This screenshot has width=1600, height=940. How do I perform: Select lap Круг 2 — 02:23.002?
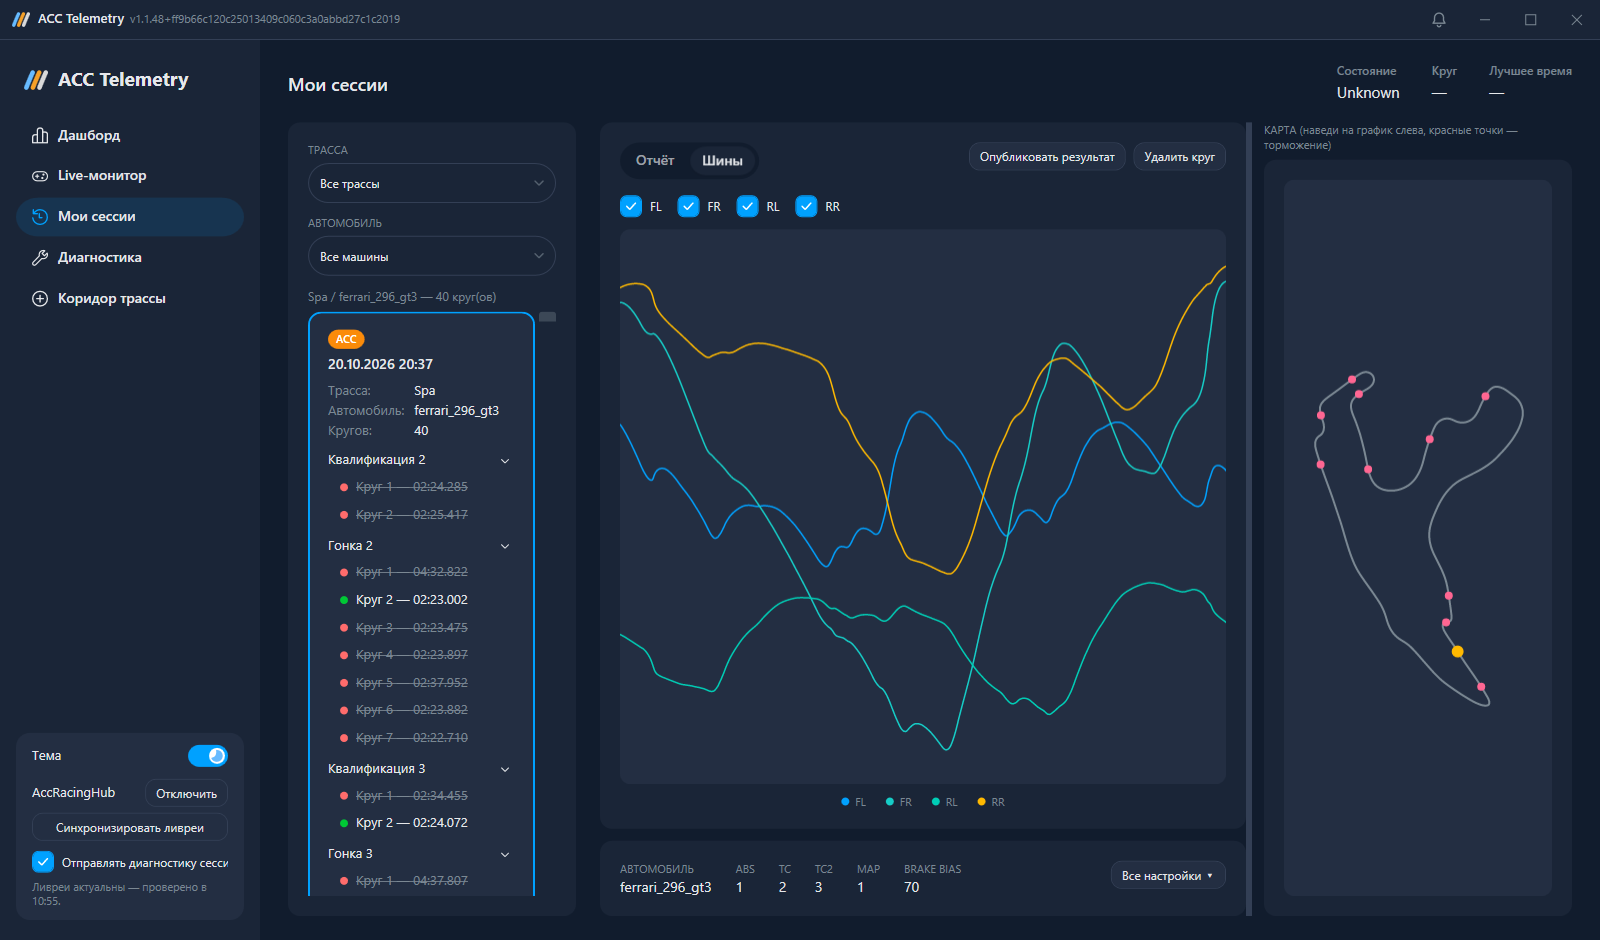[411, 600]
